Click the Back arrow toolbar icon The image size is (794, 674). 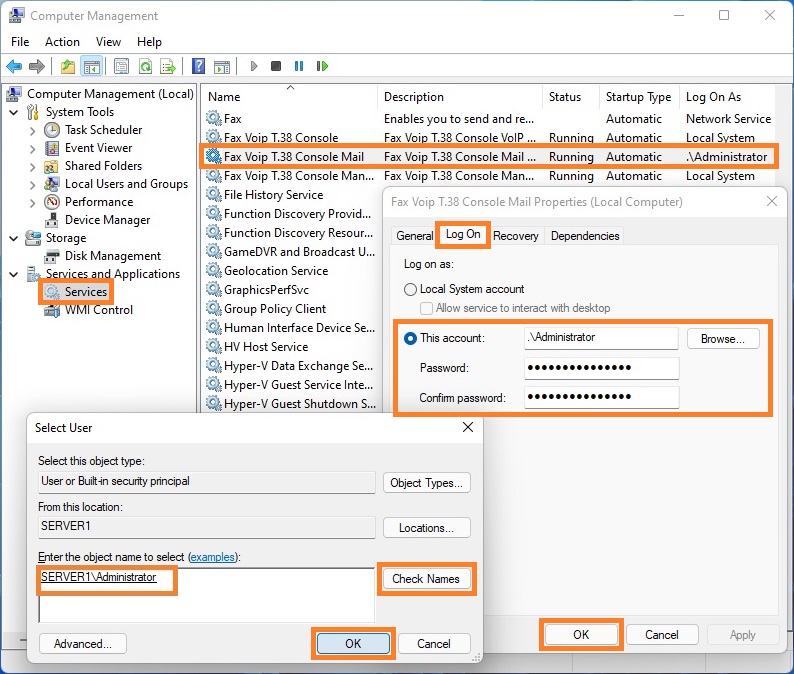(14, 66)
